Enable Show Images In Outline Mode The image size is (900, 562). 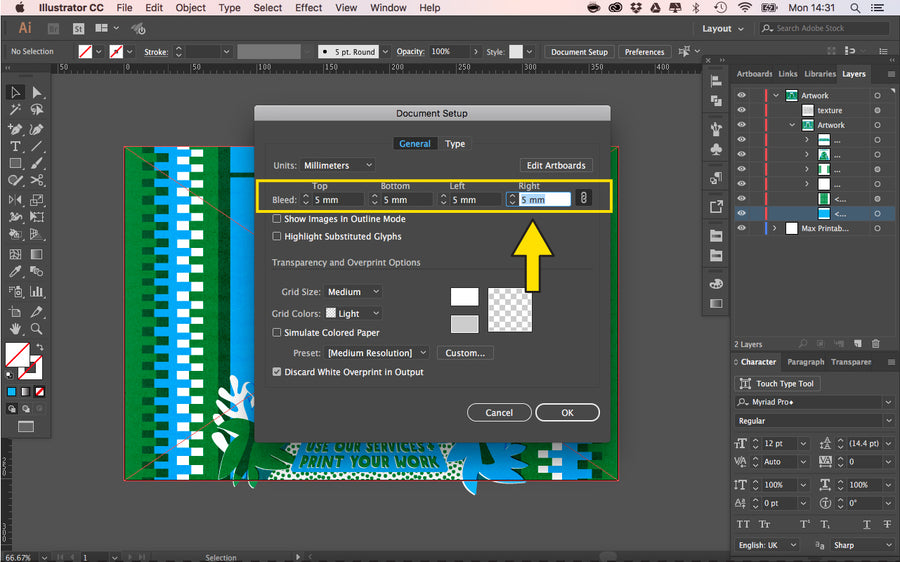277,219
